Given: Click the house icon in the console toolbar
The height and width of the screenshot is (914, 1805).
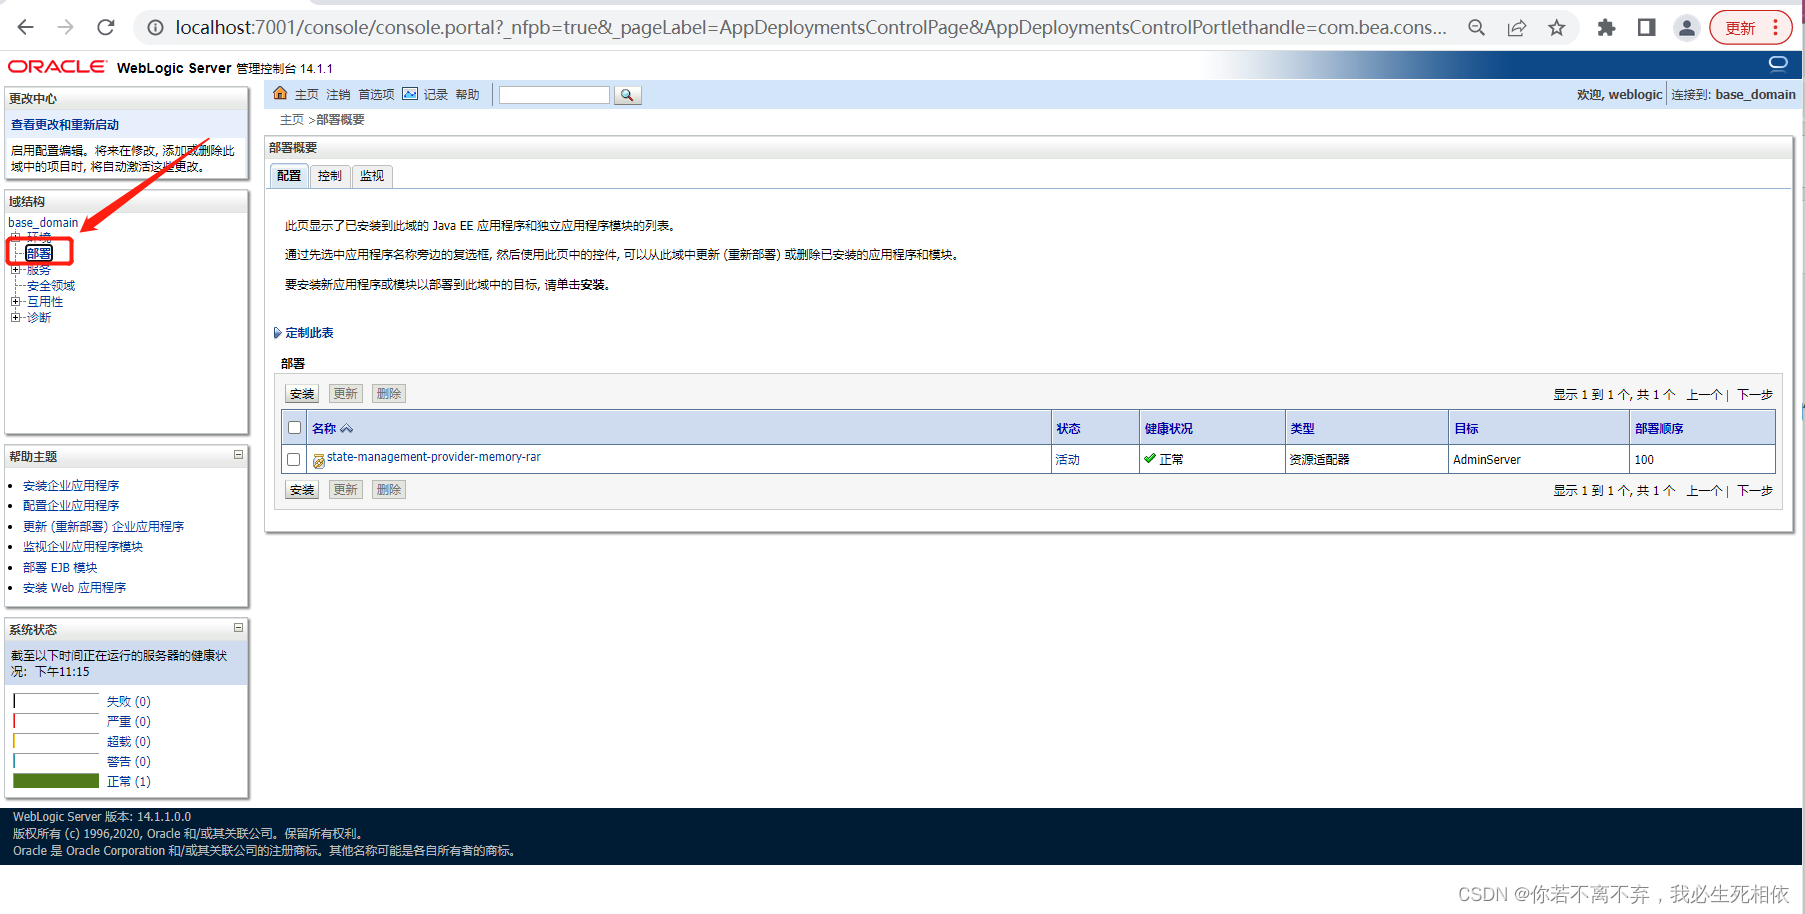Looking at the screenshot, I should [280, 94].
